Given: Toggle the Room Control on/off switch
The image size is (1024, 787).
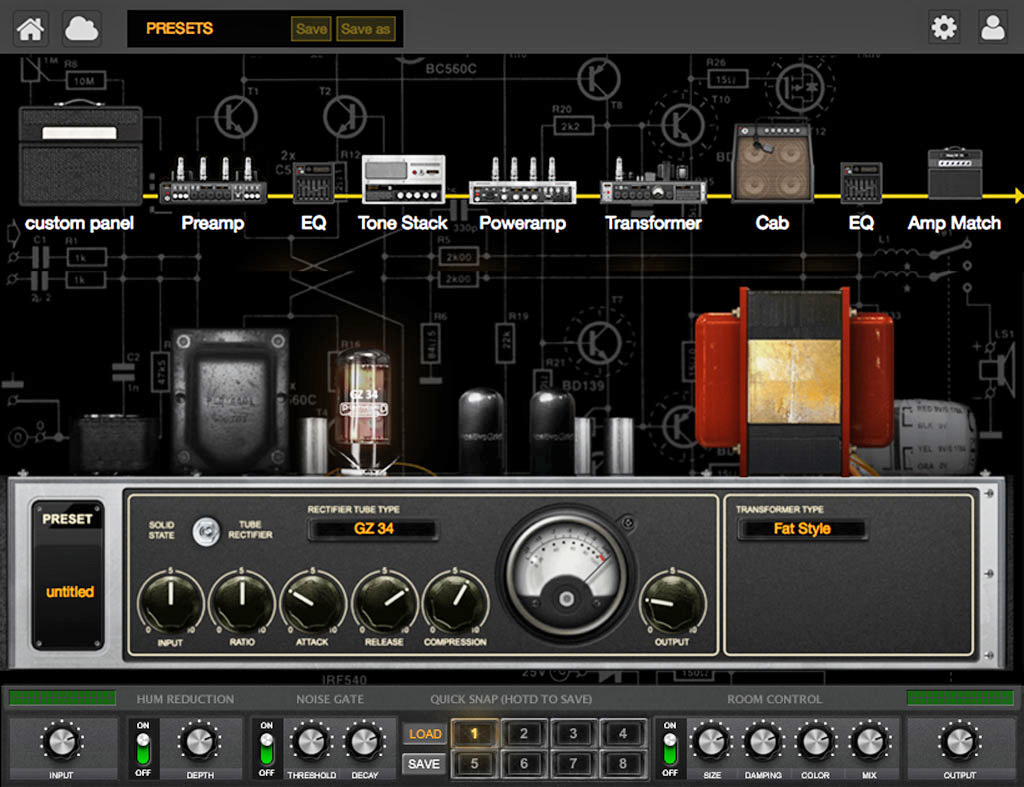Looking at the screenshot, I should [x=670, y=747].
